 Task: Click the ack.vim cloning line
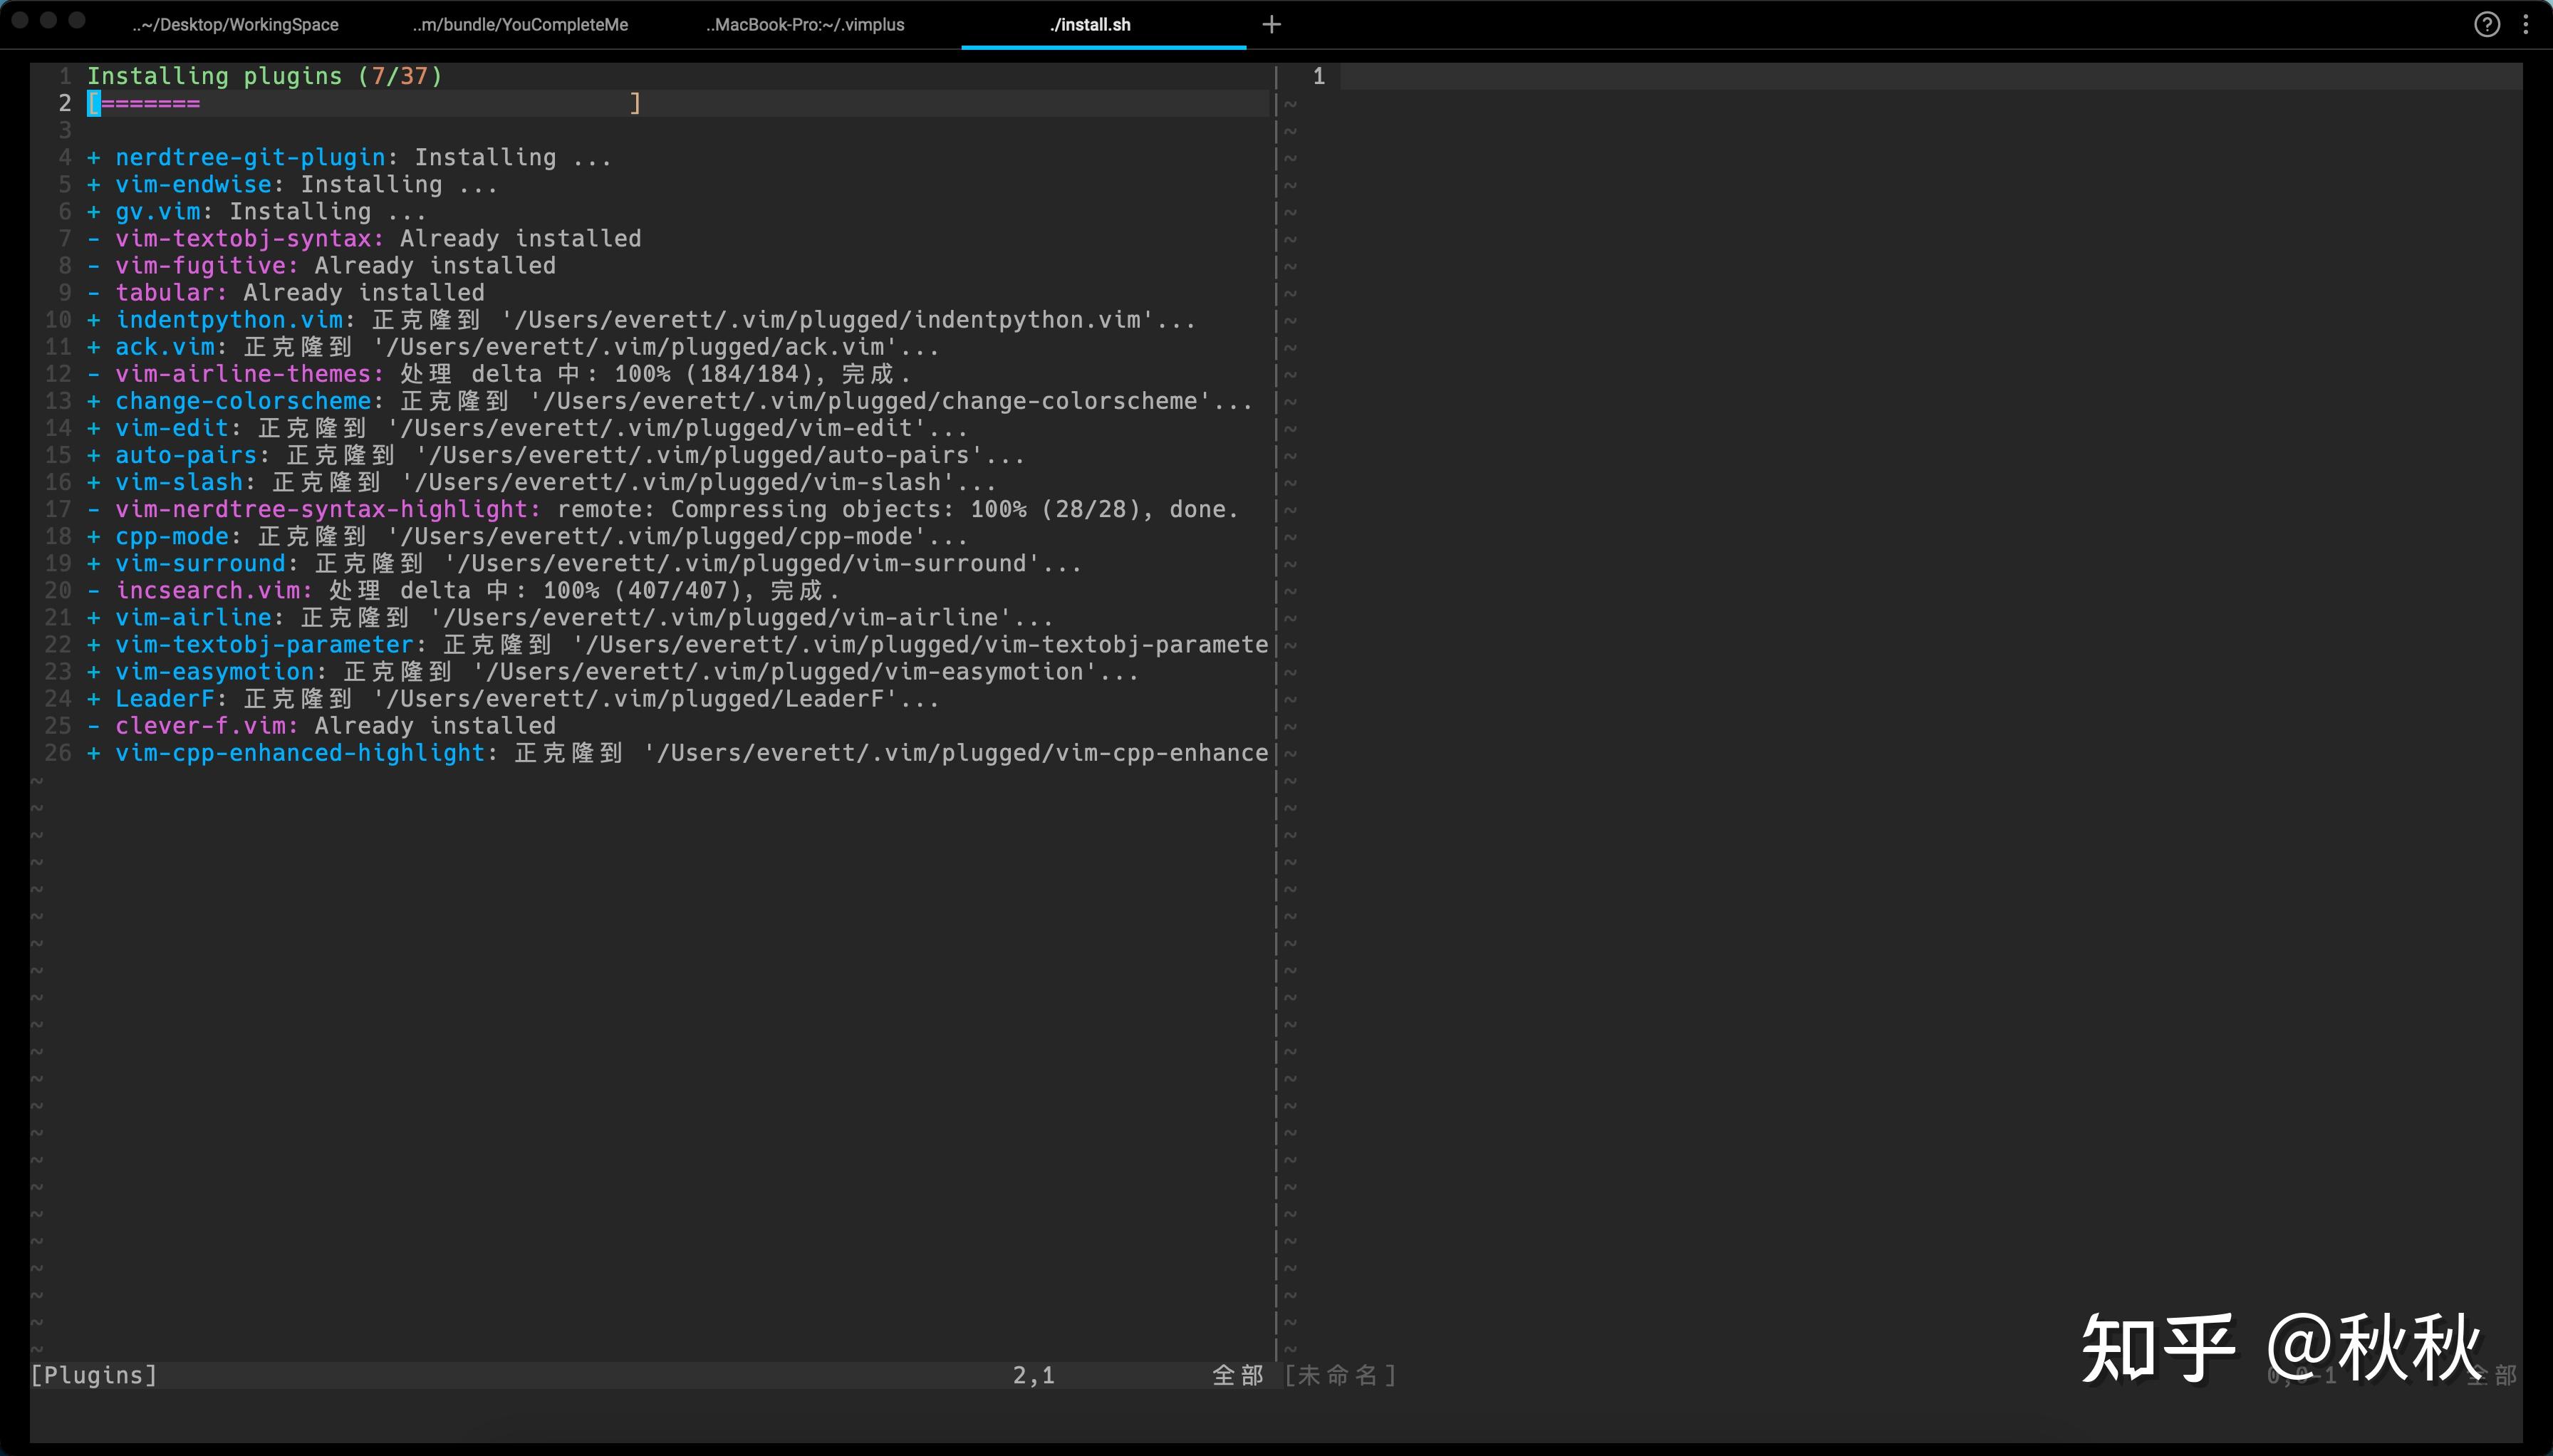point(513,347)
